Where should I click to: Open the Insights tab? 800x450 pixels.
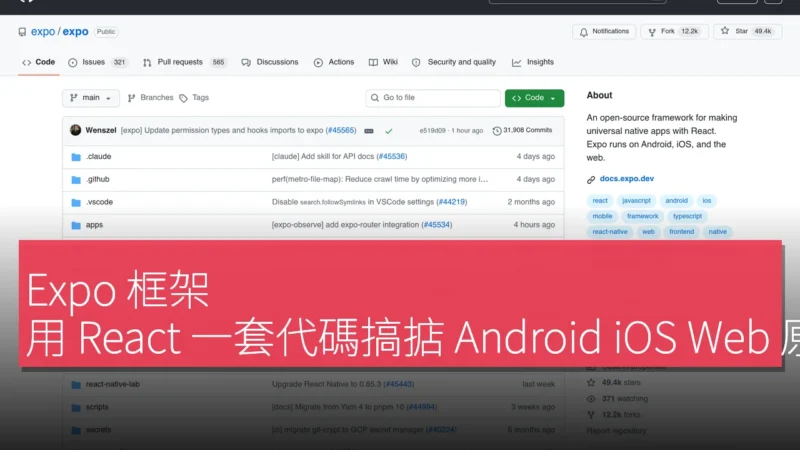(x=533, y=62)
